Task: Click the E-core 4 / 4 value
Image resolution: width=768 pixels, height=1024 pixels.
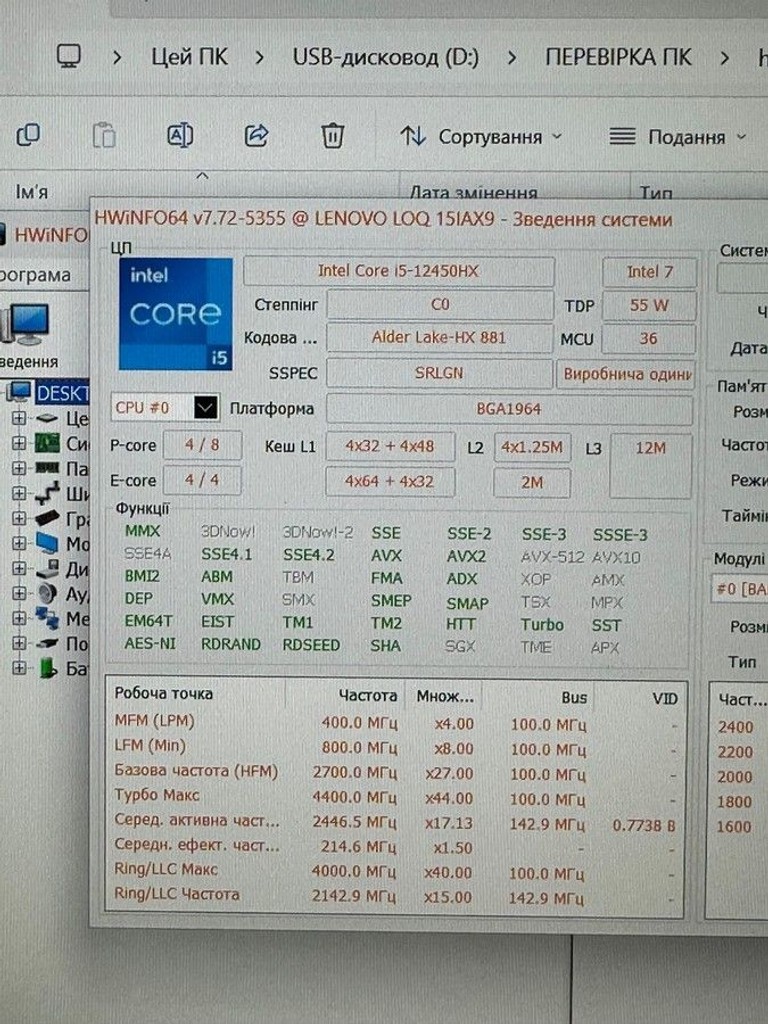Action: click(202, 480)
